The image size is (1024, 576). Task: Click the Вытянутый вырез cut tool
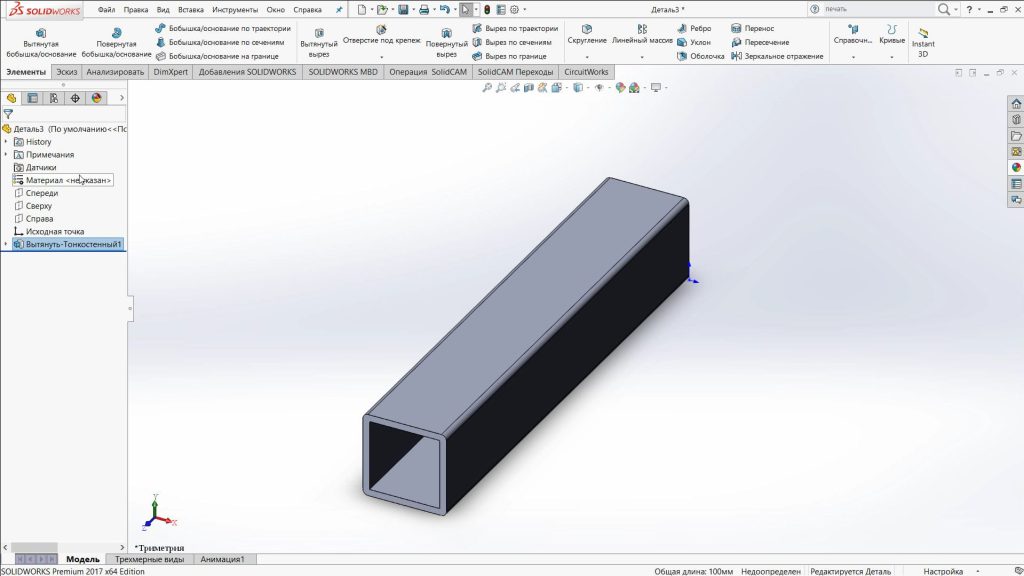pos(319,43)
